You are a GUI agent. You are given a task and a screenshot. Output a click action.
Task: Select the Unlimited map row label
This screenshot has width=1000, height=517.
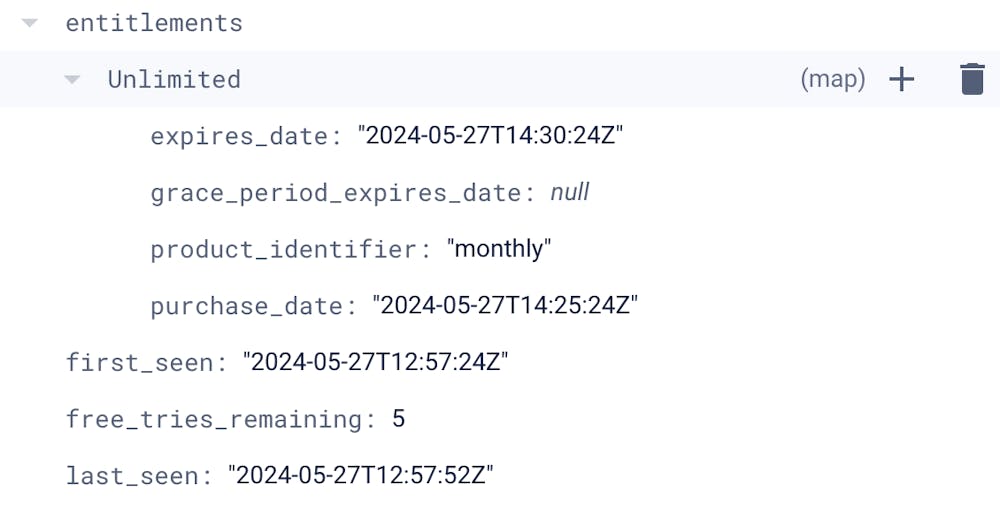click(x=174, y=79)
